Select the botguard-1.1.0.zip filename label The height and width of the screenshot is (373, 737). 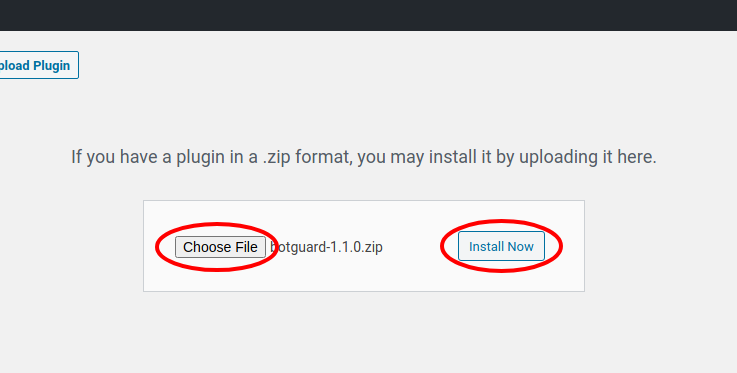click(327, 247)
